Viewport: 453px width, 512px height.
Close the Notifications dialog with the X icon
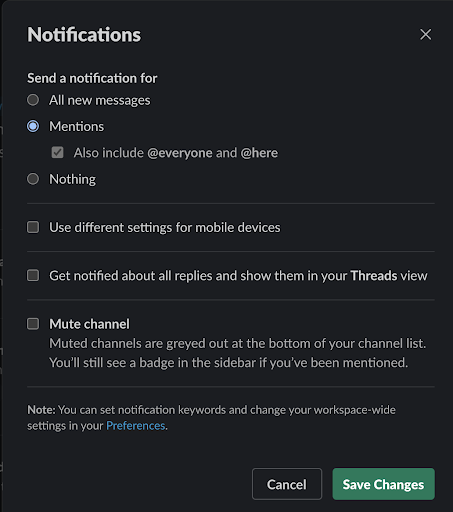[x=425, y=34]
